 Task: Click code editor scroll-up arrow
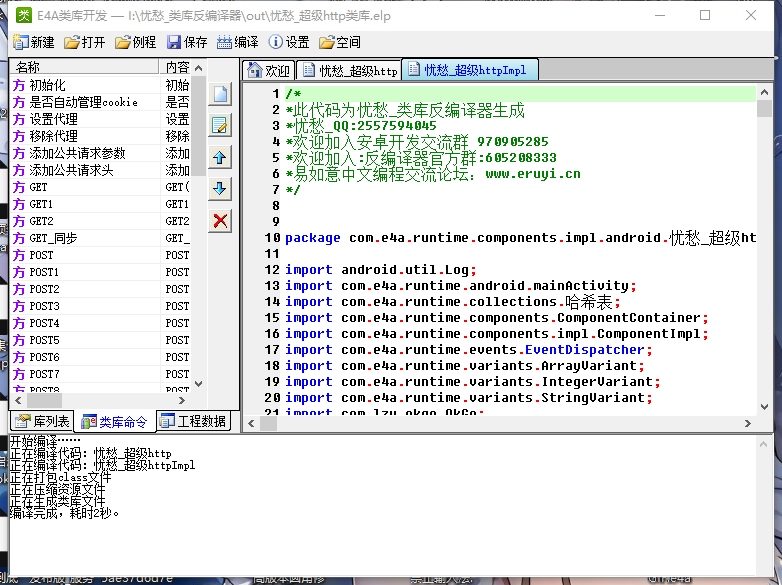tap(764, 92)
